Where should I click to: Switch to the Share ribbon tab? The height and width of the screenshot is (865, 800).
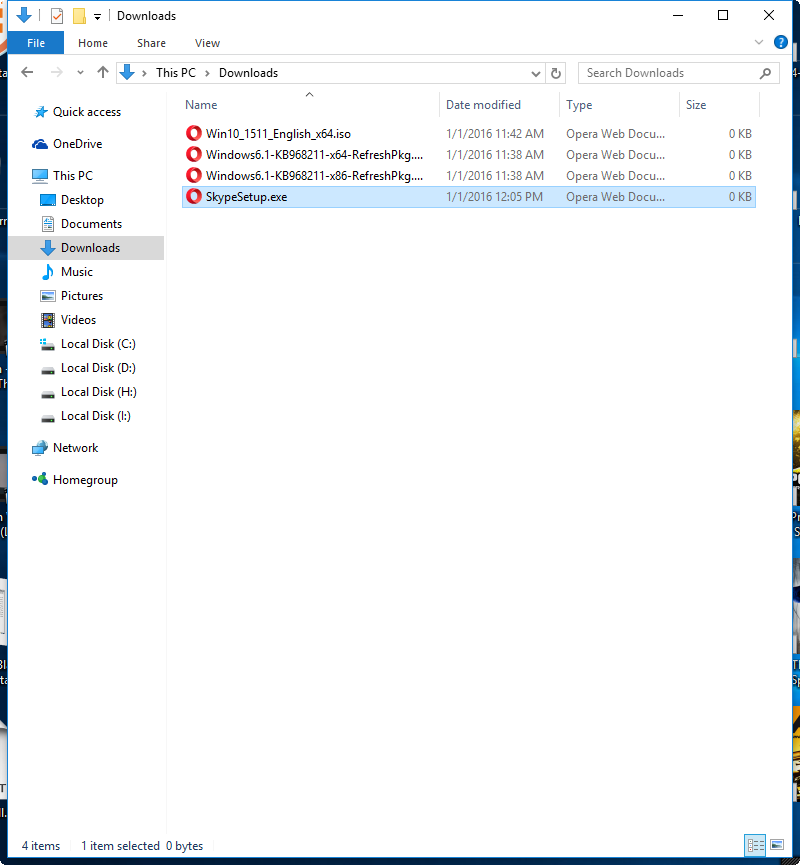(x=151, y=43)
